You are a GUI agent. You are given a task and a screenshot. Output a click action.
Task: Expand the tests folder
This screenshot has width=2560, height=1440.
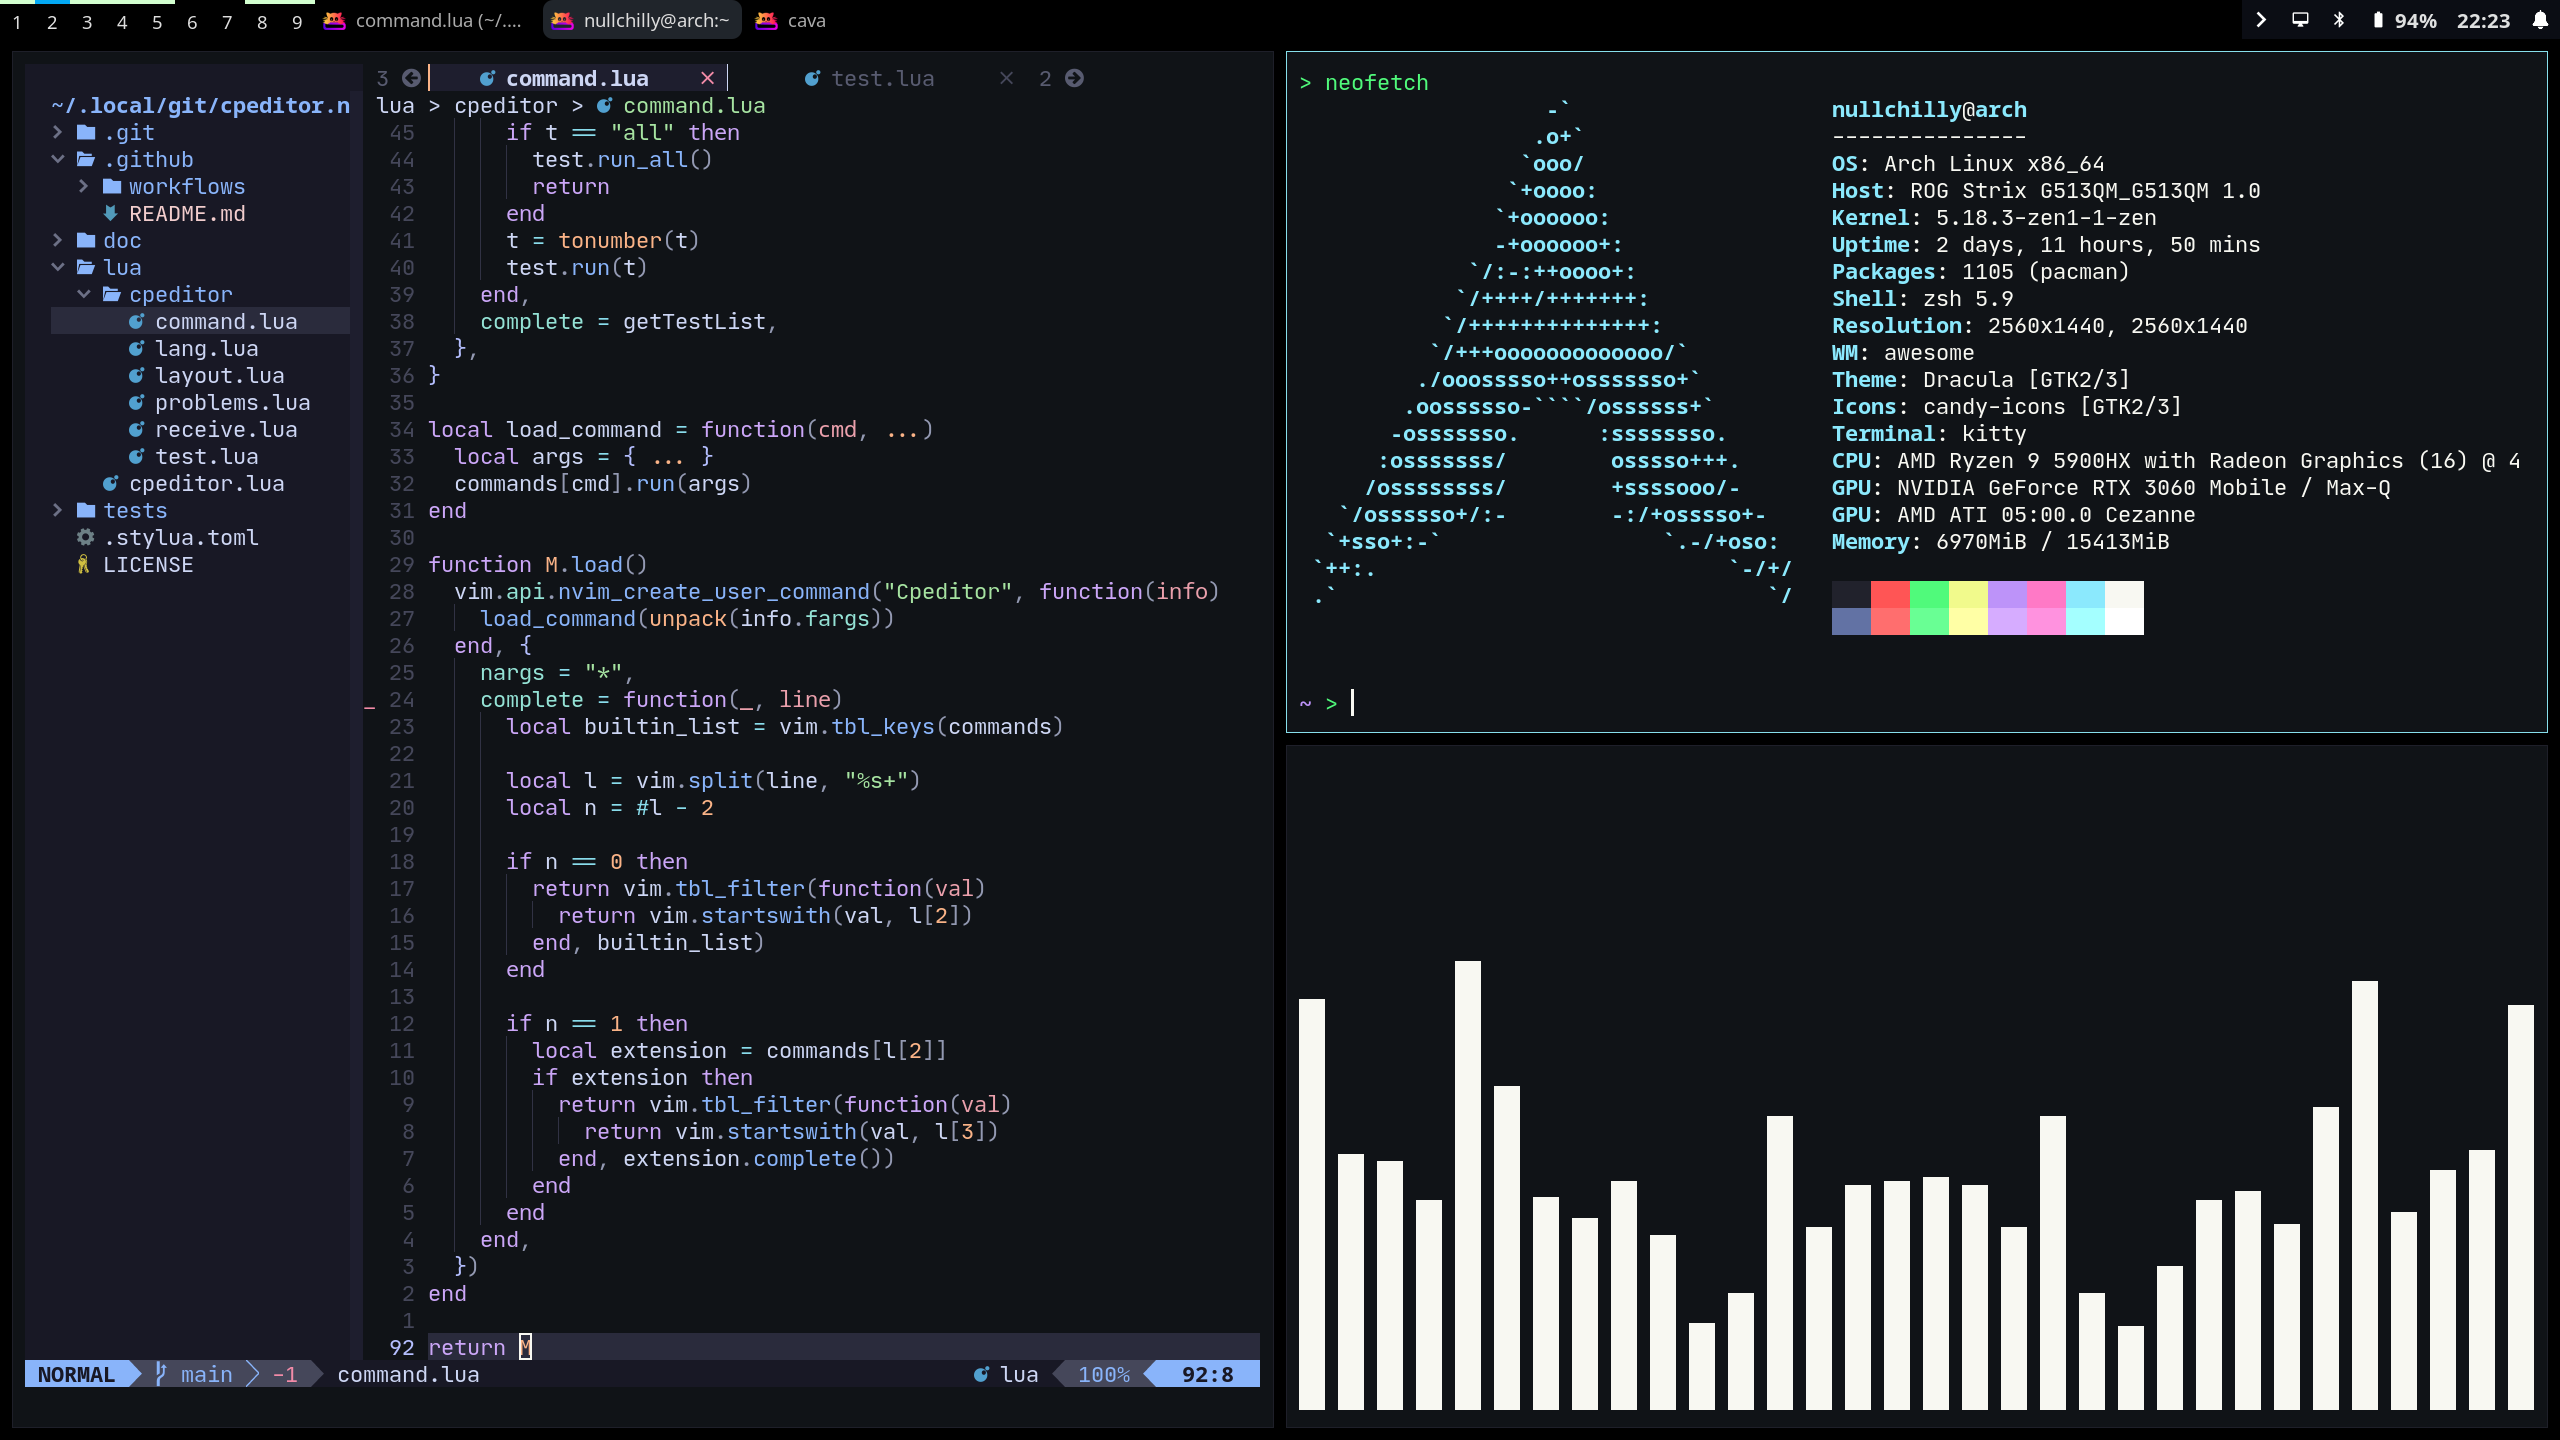coord(58,510)
